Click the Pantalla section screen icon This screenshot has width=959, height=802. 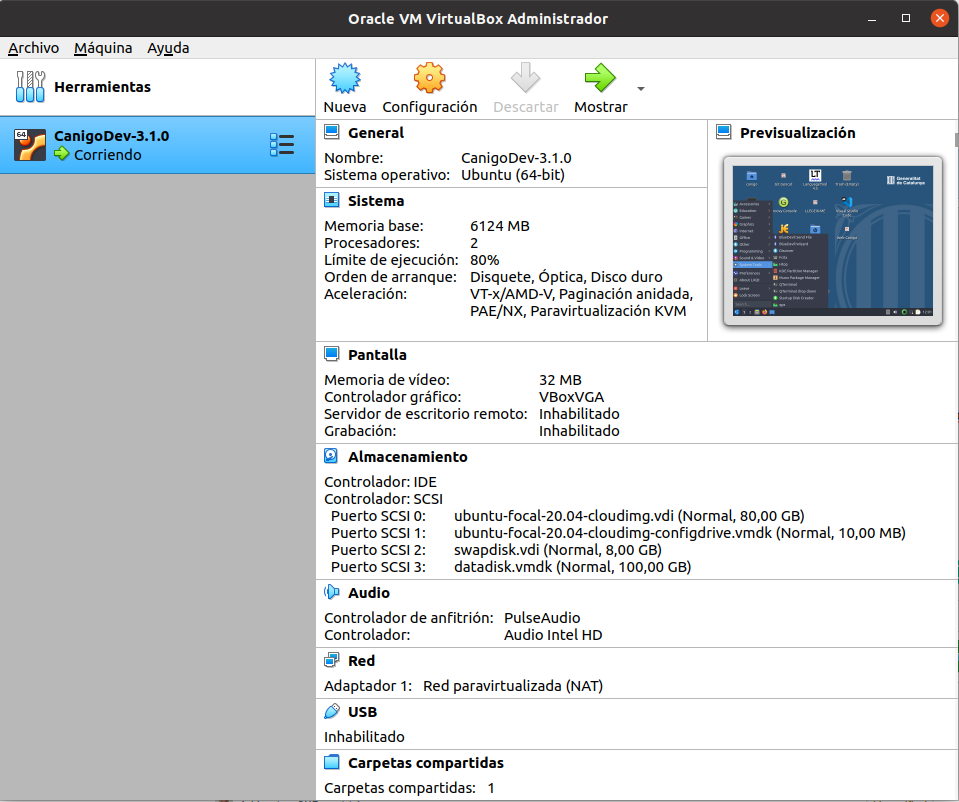[x=331, y=354]
